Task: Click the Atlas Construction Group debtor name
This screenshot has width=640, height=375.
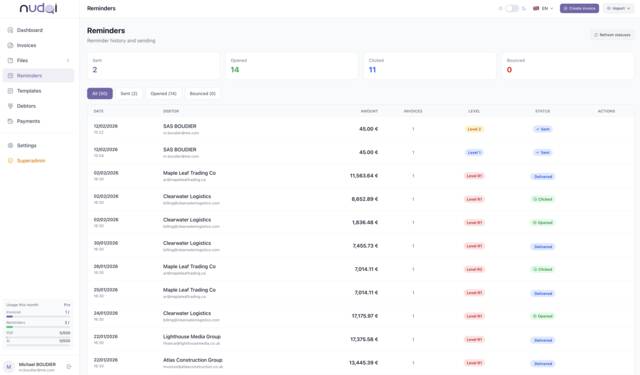Action: [193, 360]
